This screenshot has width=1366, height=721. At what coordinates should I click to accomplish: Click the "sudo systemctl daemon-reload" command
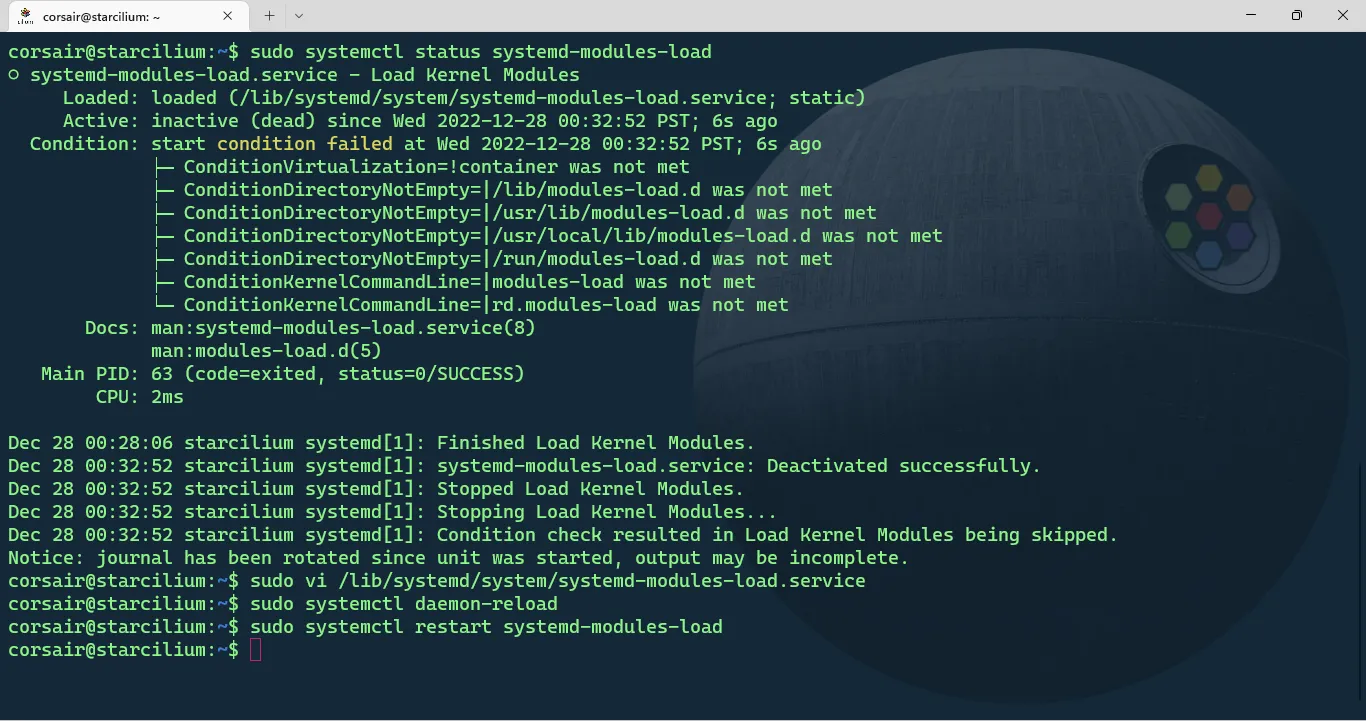[x=404, y=604]
